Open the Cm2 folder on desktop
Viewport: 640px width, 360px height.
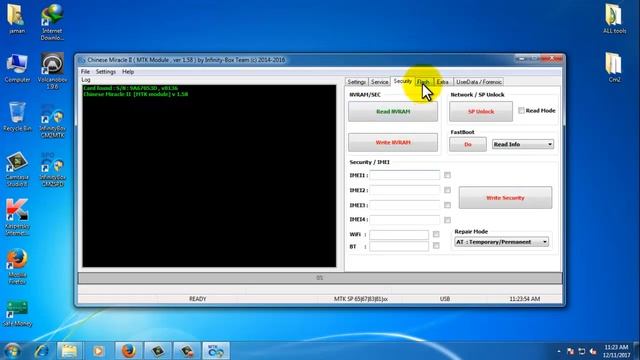[x=614, y=68]
